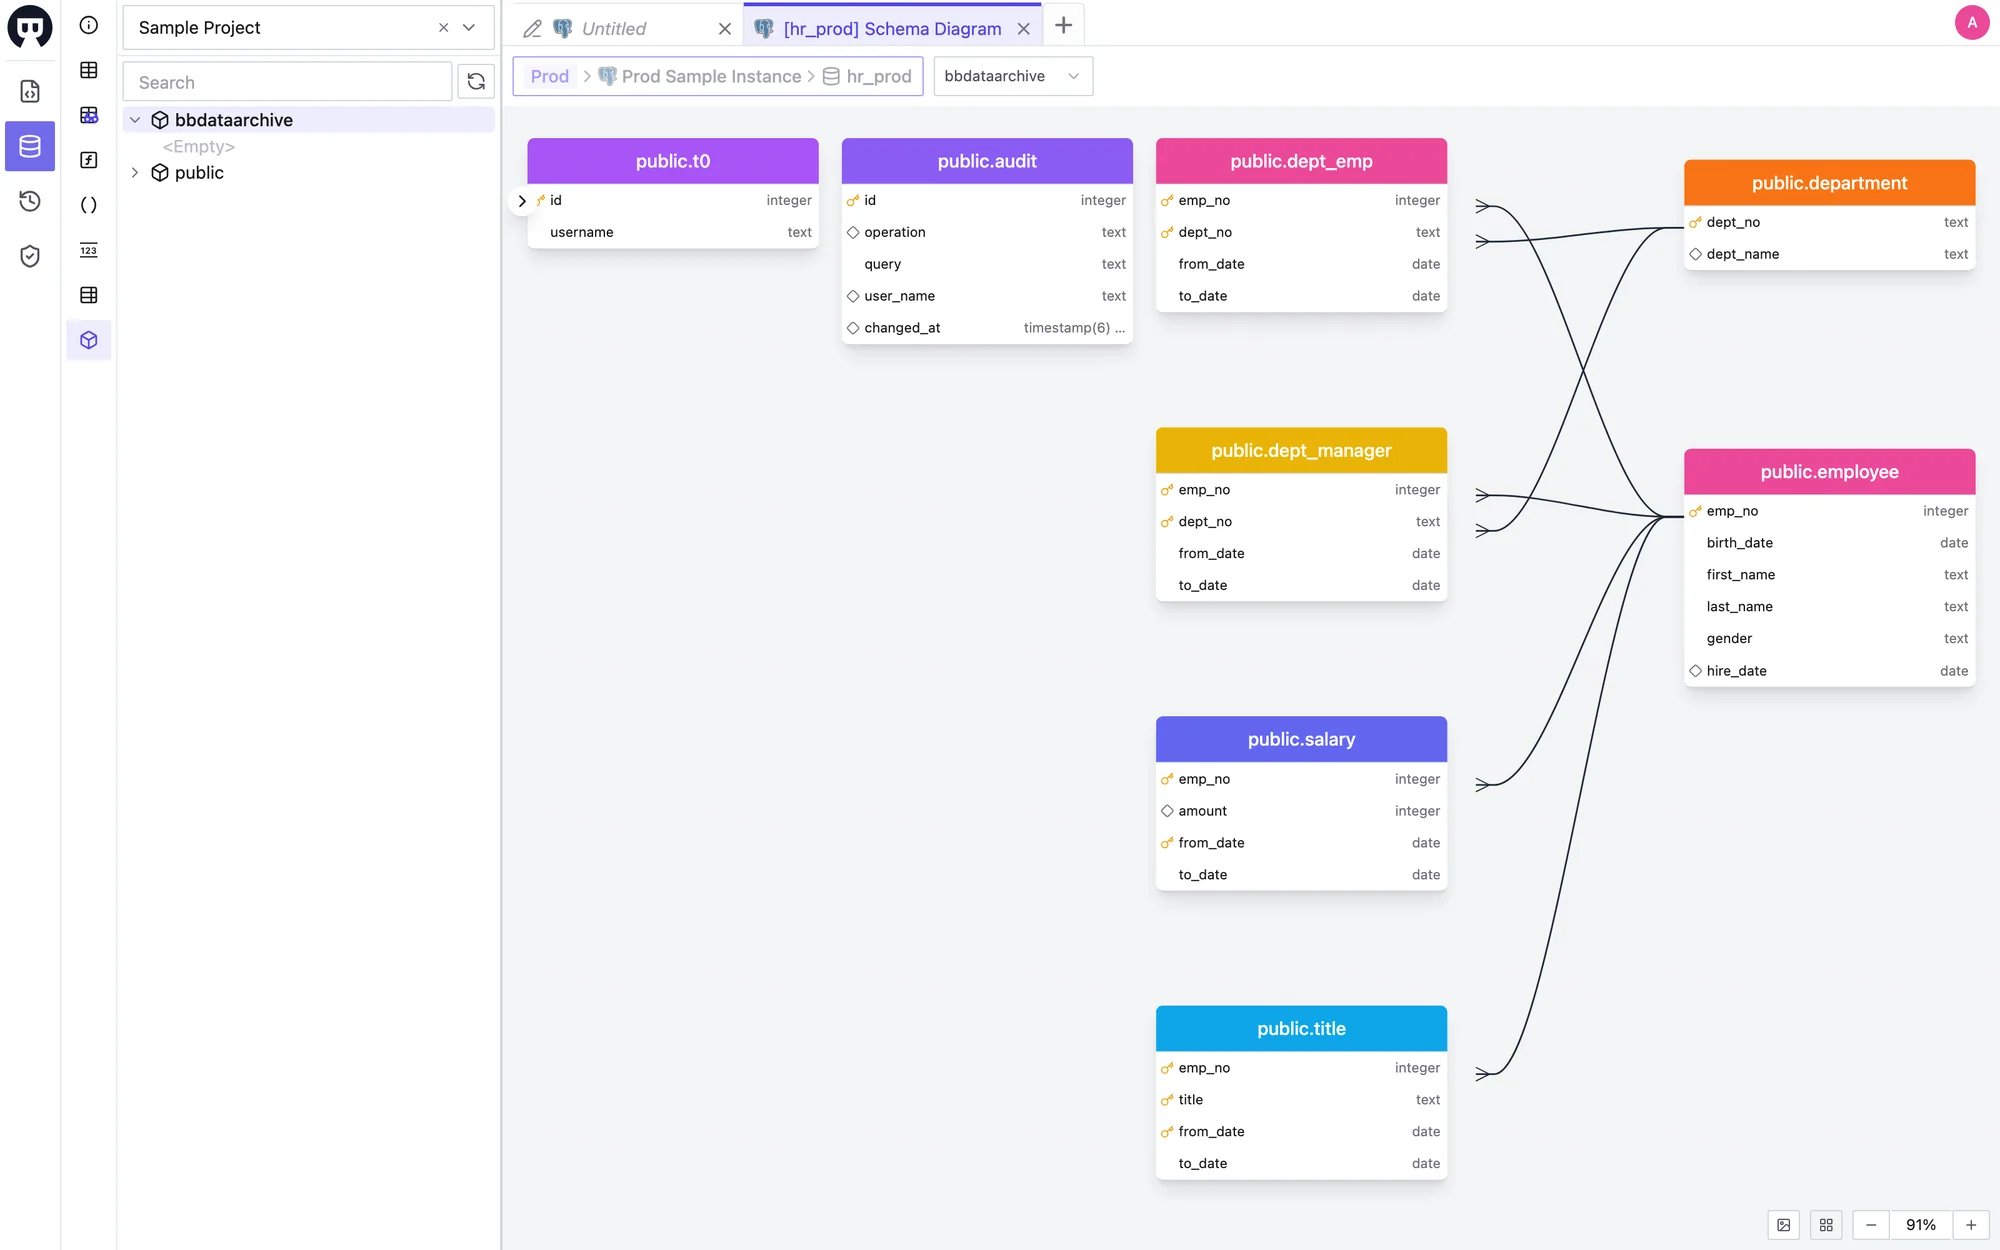Click the auto-layout grid icon
Screen dimensions: 2000x1250
[x=1826, y=1225]
